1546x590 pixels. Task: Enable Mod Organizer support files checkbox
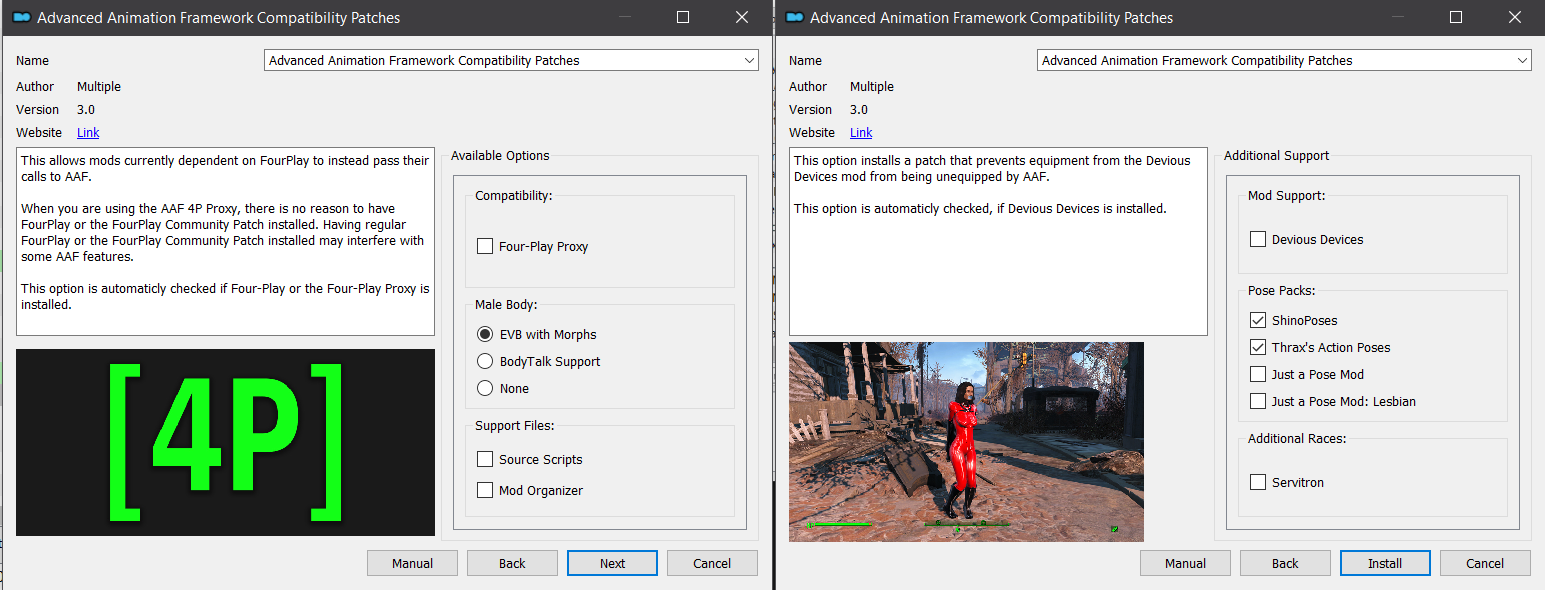(485, 490)
